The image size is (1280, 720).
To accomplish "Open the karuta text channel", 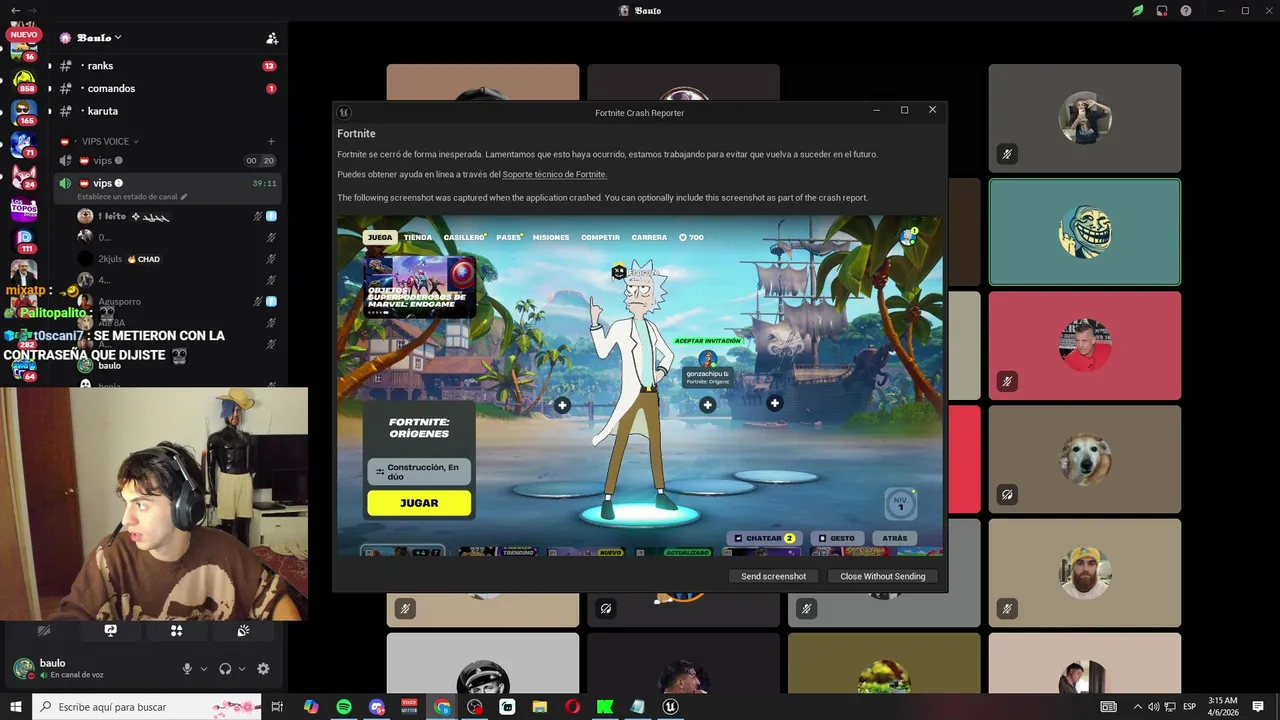I will pos(167,111).
